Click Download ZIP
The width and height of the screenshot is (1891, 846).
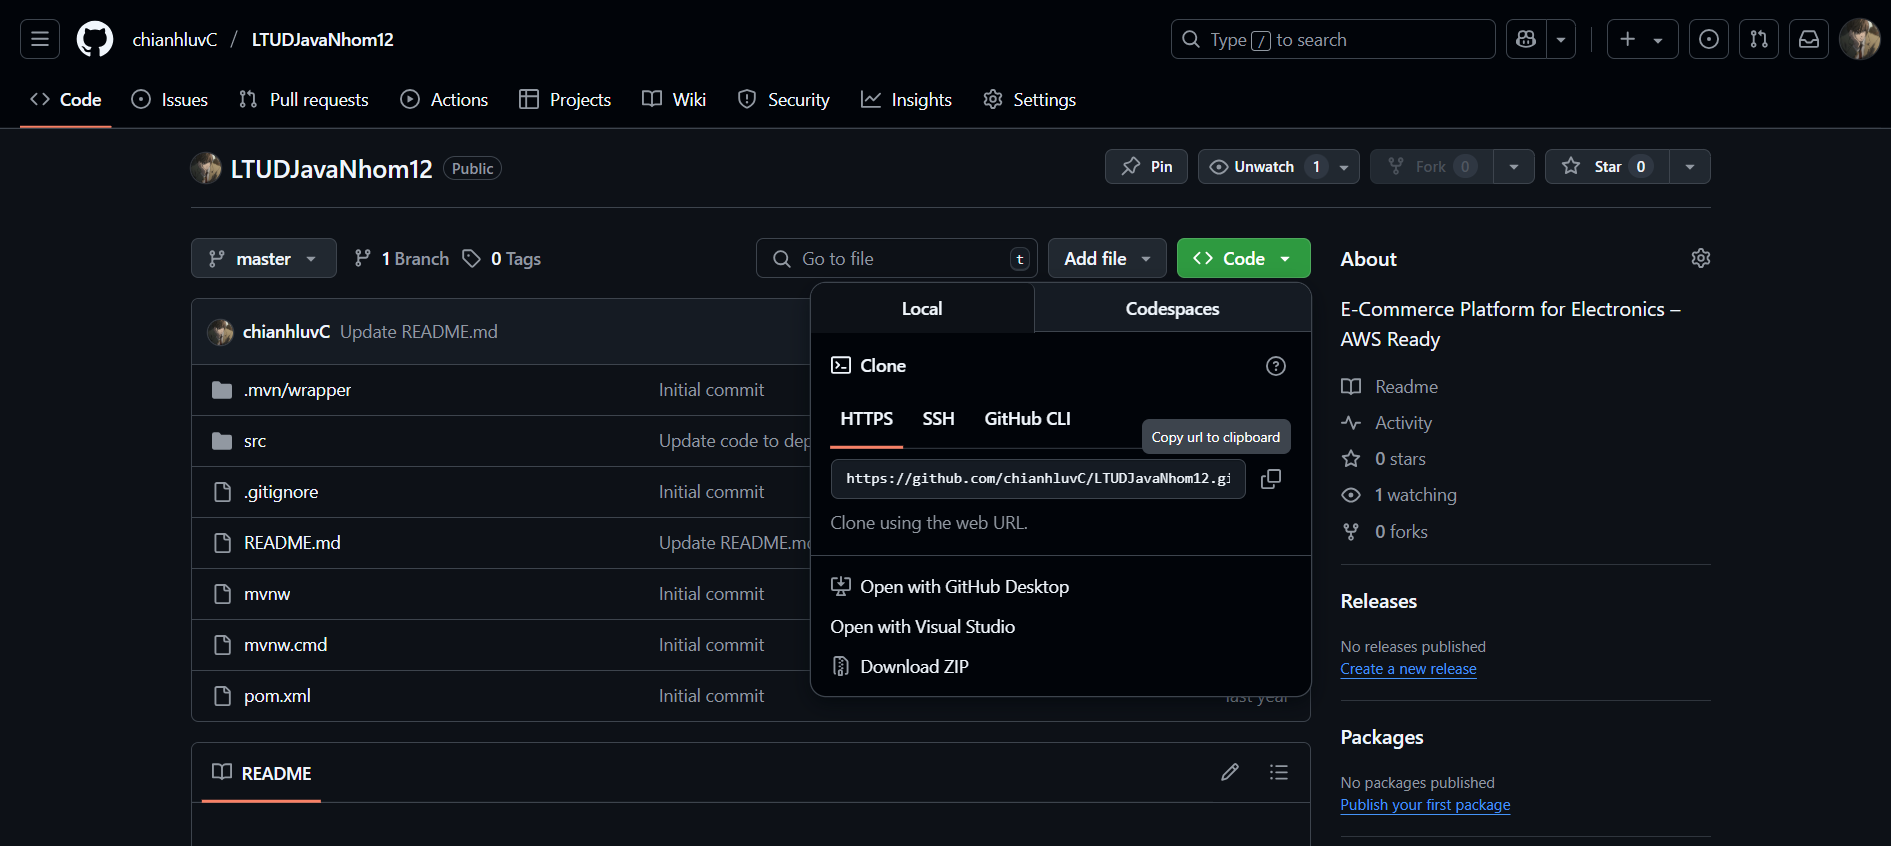(x=900, y=667)
